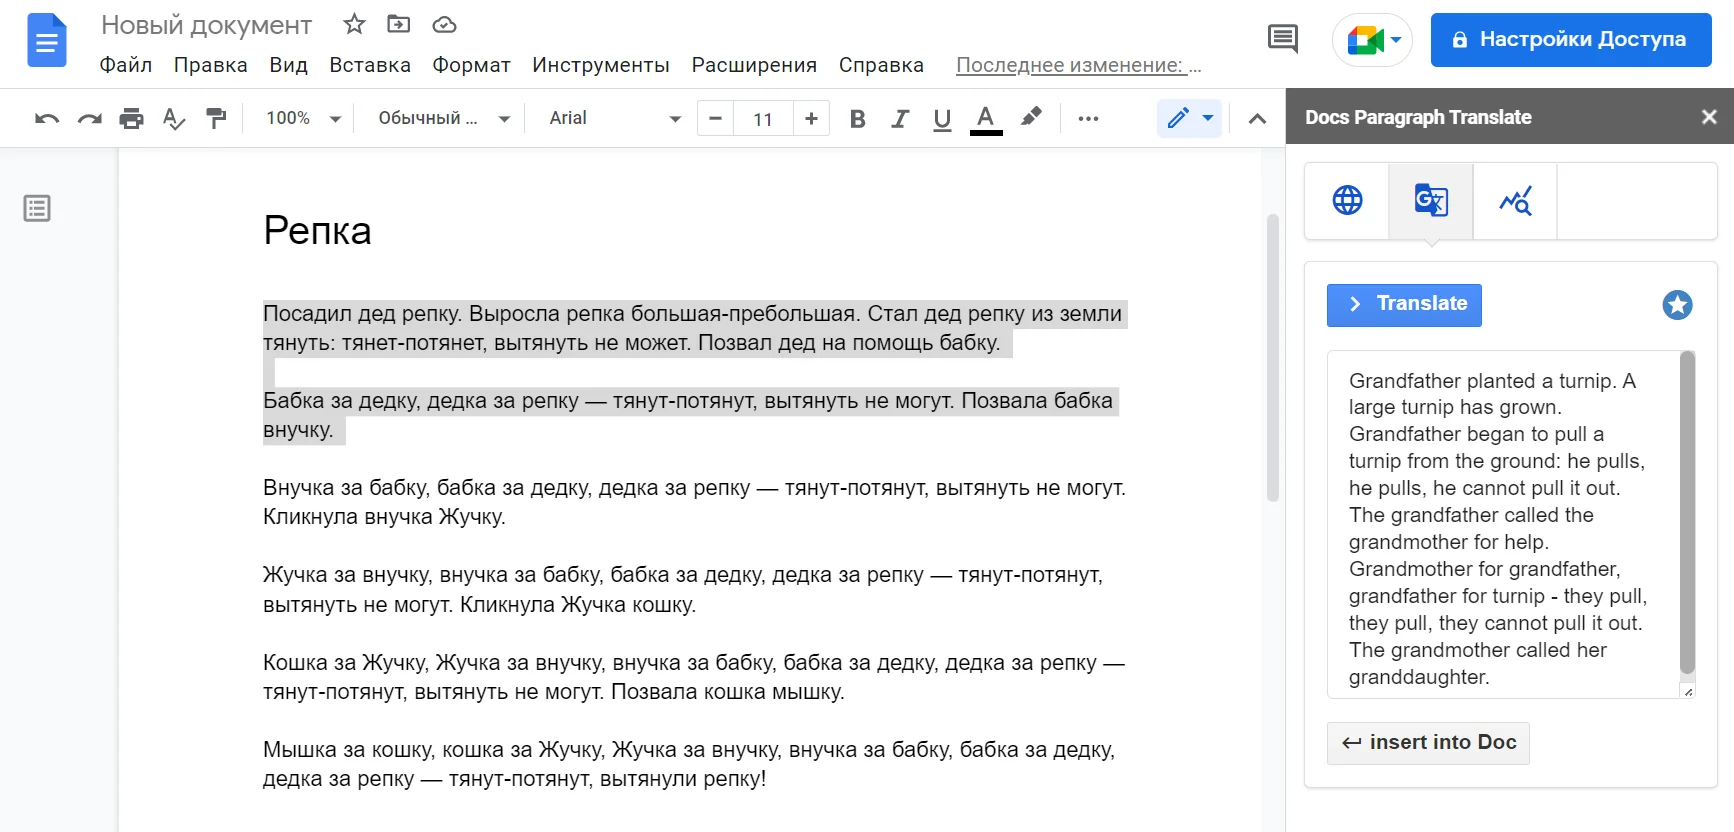Click the print icon in toolbar
1734x832 pixels.
coord(131,119)
